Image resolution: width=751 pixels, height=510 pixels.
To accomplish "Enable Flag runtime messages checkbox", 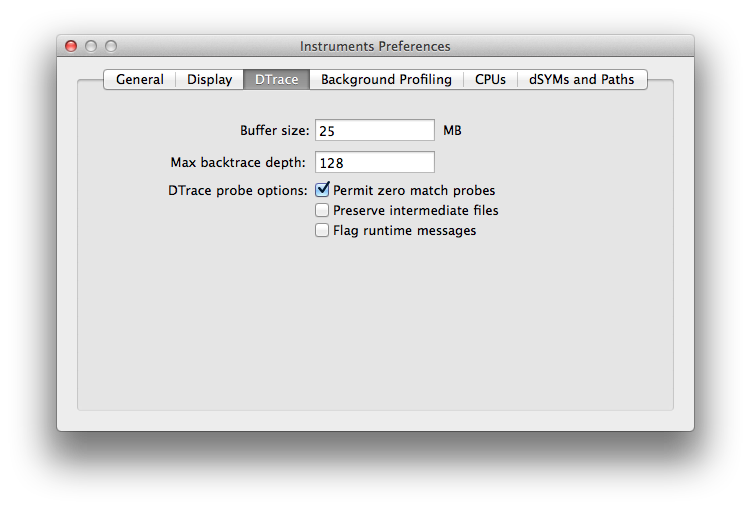I will tap(322, 230).
